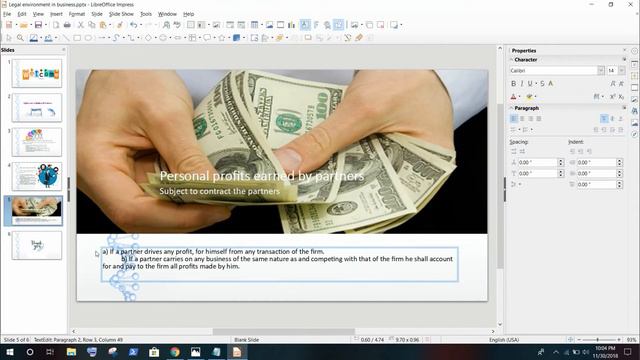Open the Tools menu
Screen dimensions: 640x360
(x=146, y=14)
